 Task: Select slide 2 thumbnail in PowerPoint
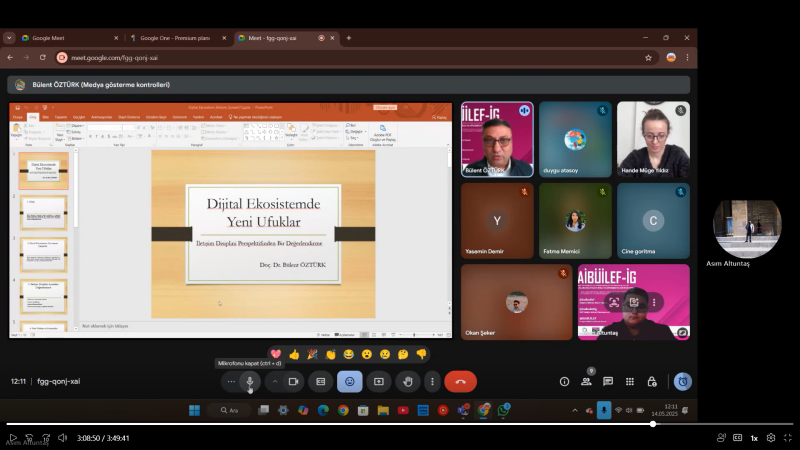[x=43, y=213]
